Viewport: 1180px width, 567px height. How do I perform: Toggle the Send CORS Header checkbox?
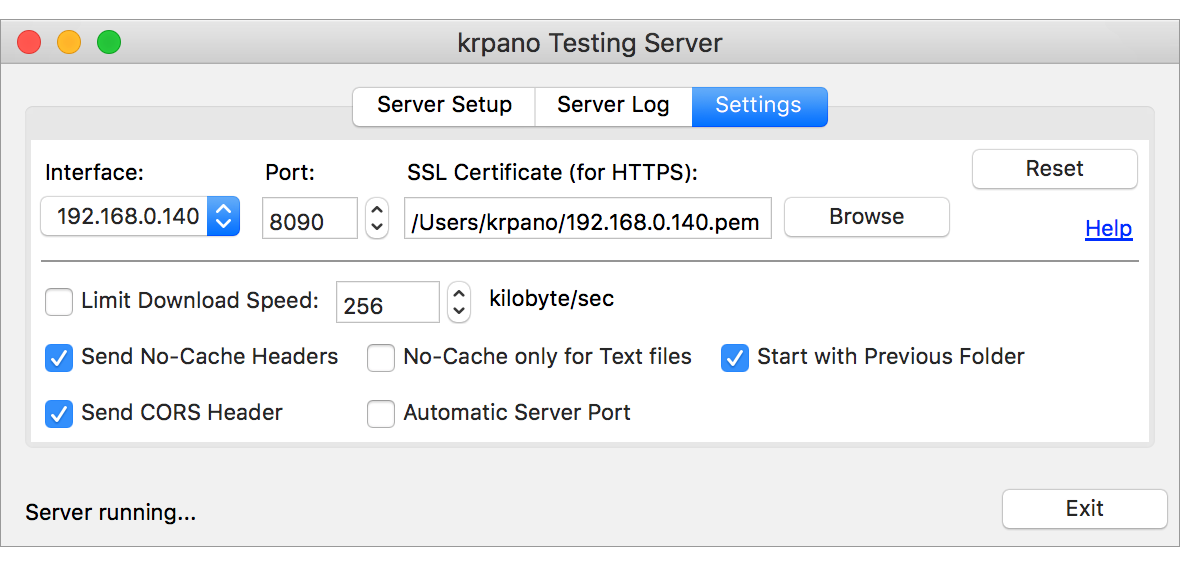tap(59, 413)
